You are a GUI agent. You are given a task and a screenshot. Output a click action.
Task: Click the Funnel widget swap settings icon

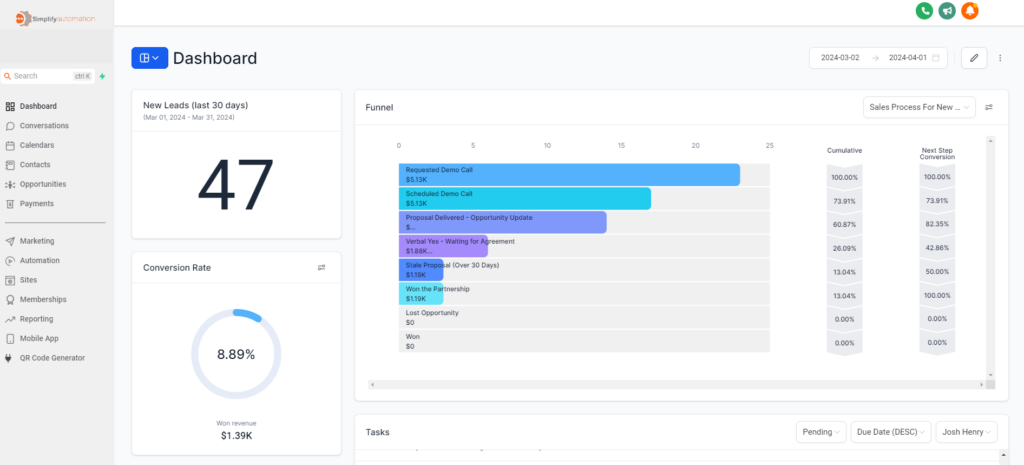pos(989,107)
